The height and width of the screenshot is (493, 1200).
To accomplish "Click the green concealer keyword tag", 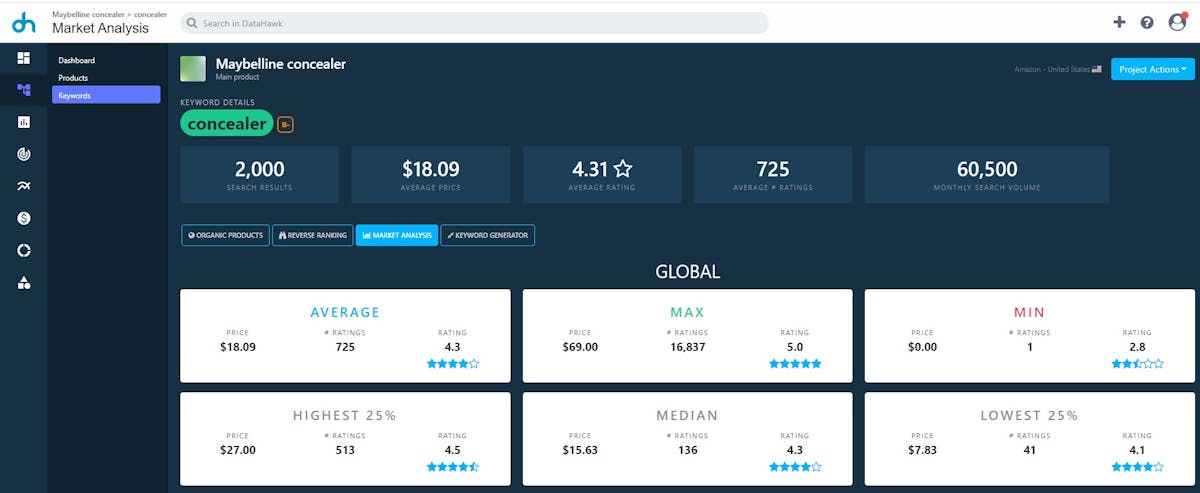I will 227,124.
